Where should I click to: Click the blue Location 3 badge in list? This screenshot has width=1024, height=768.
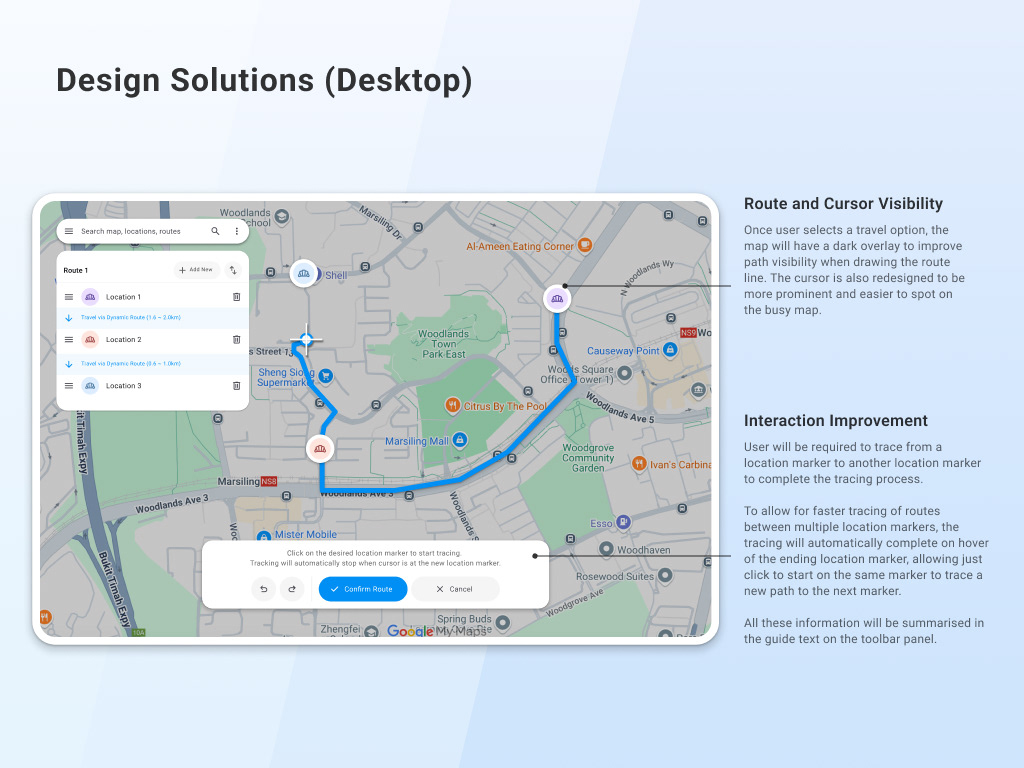[x=90, y=386]
